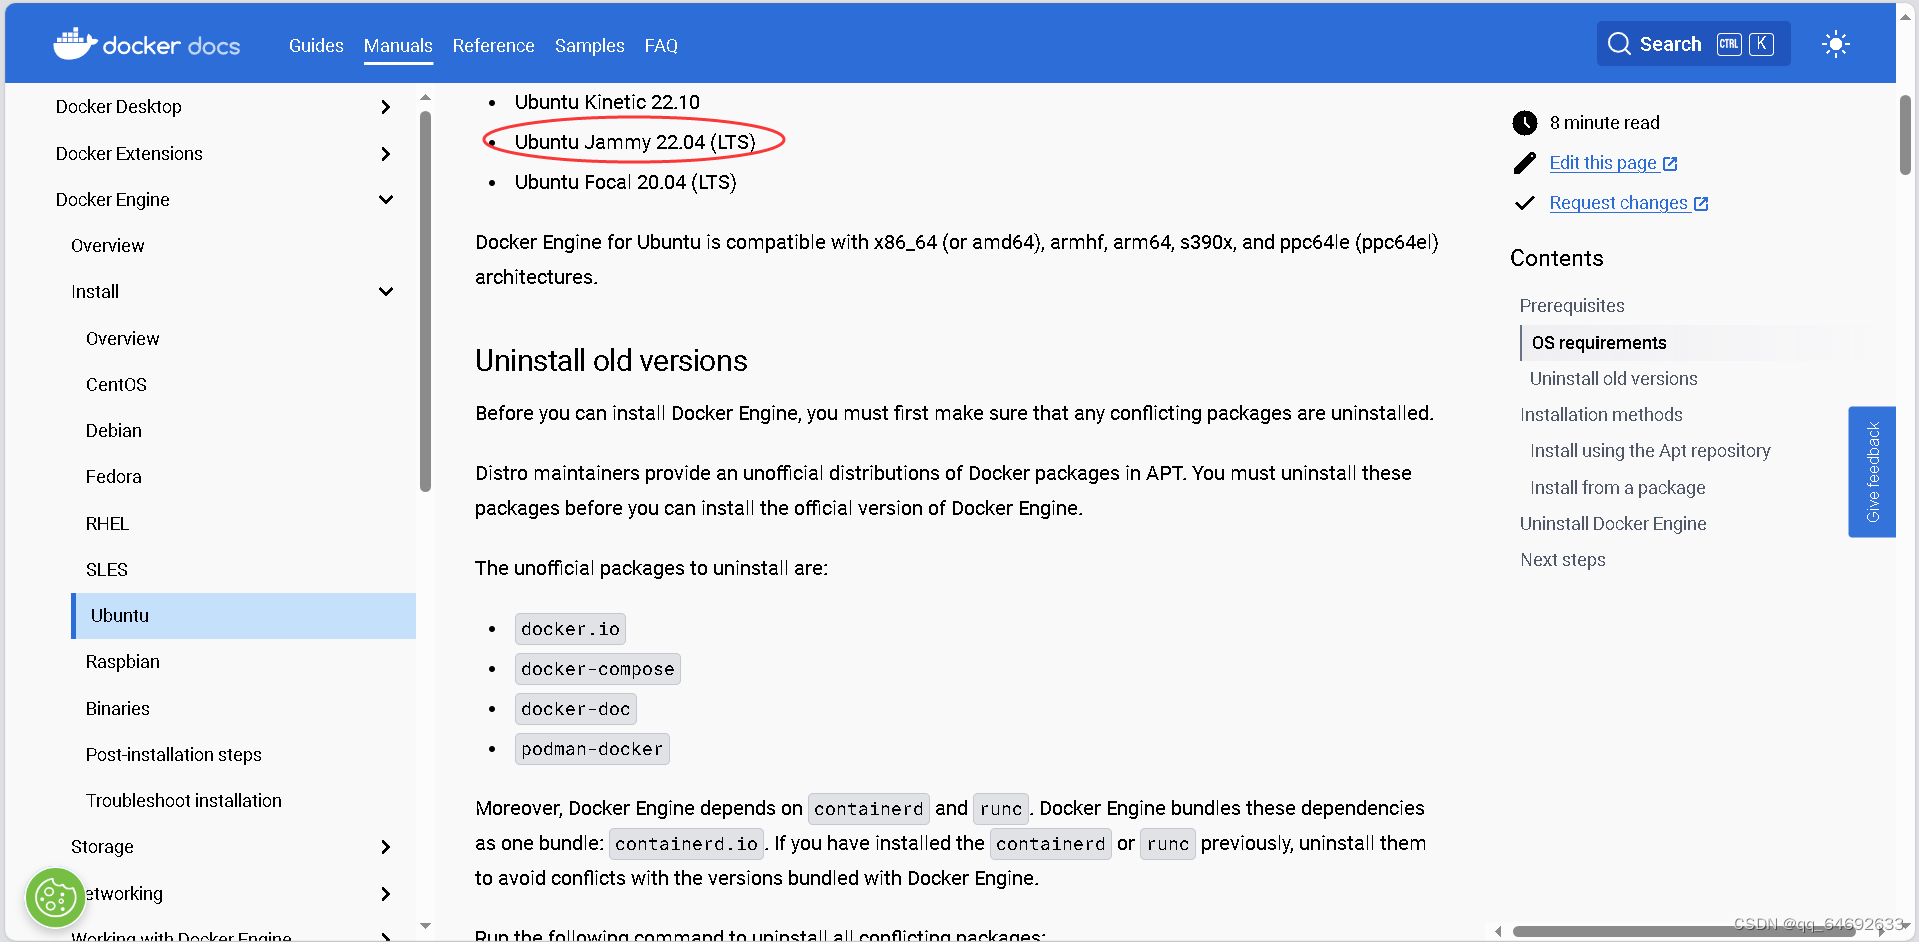Viewport: 1919px width, 942px height.
Task: Click the cookie settings icon
Action: (55, 898)
